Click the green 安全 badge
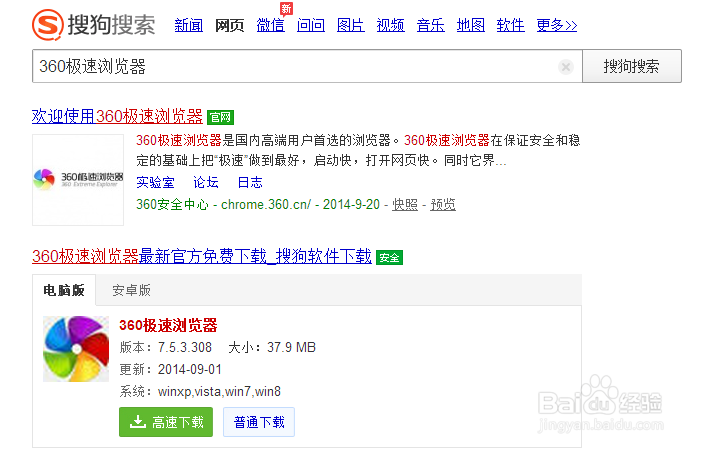The width and height of the screenshot is (702, 450). [390, 257]
